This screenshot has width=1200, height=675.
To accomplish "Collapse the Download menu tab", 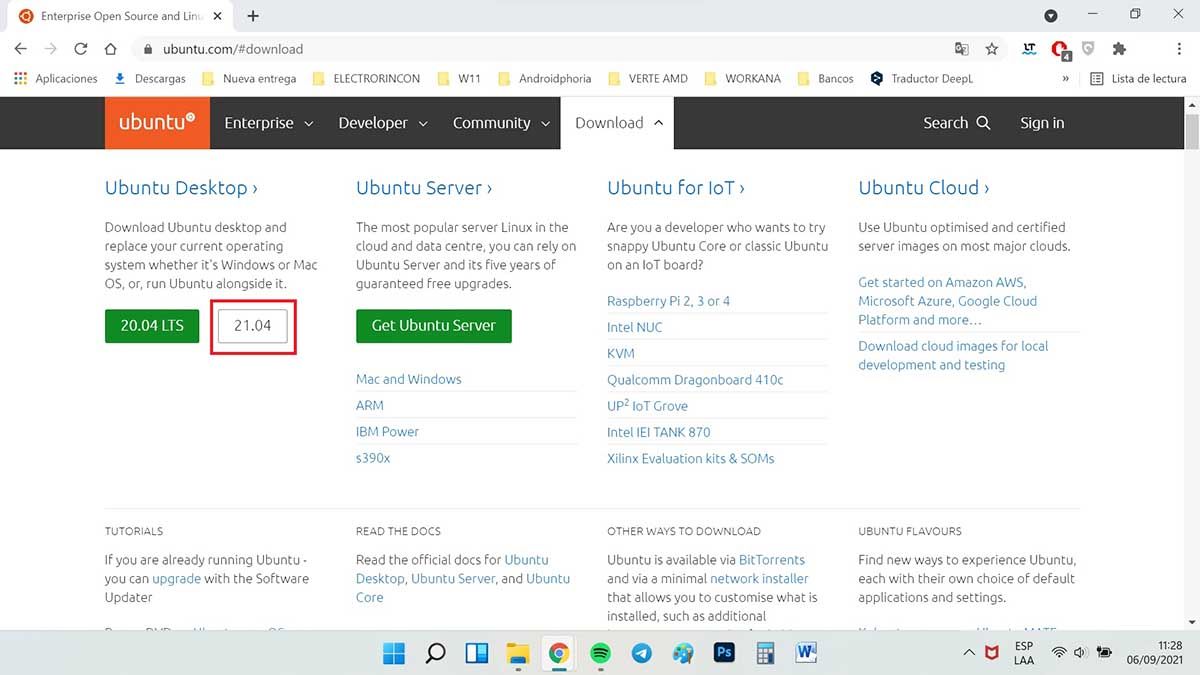I will click(x=618, y=123).
